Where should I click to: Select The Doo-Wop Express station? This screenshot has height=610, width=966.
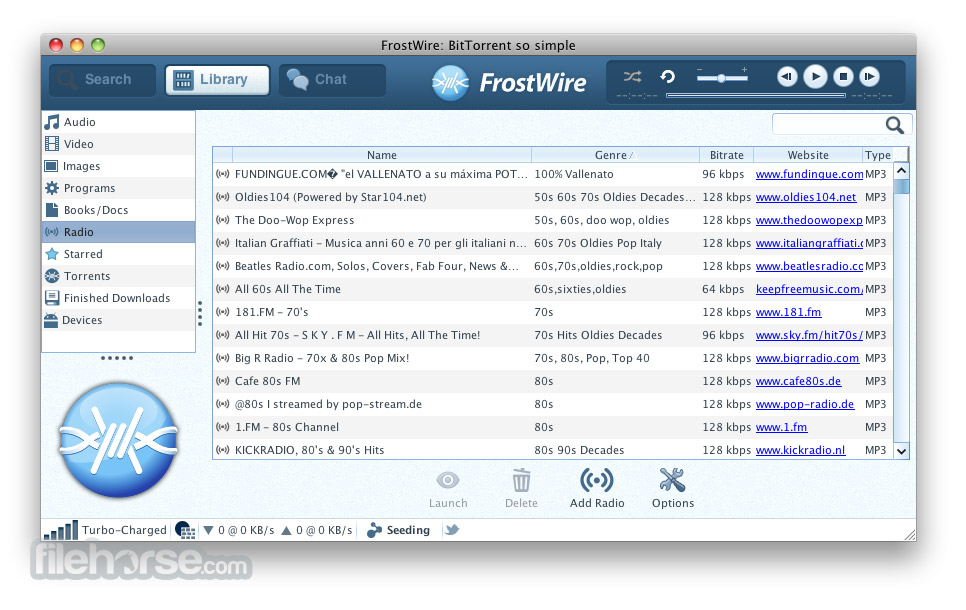tap(553, 221)
